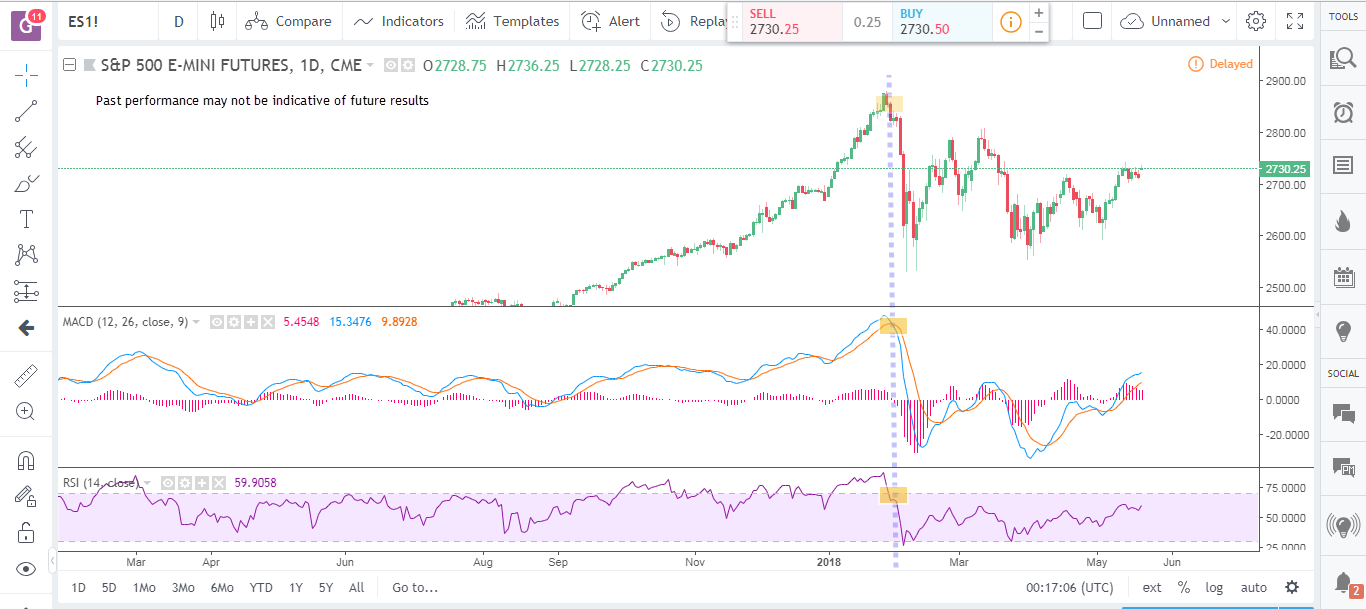The height and width of the screenshot is (609, 1366).
Task: Open the hotlist flame icon panel
Action: click(1343, 222)
